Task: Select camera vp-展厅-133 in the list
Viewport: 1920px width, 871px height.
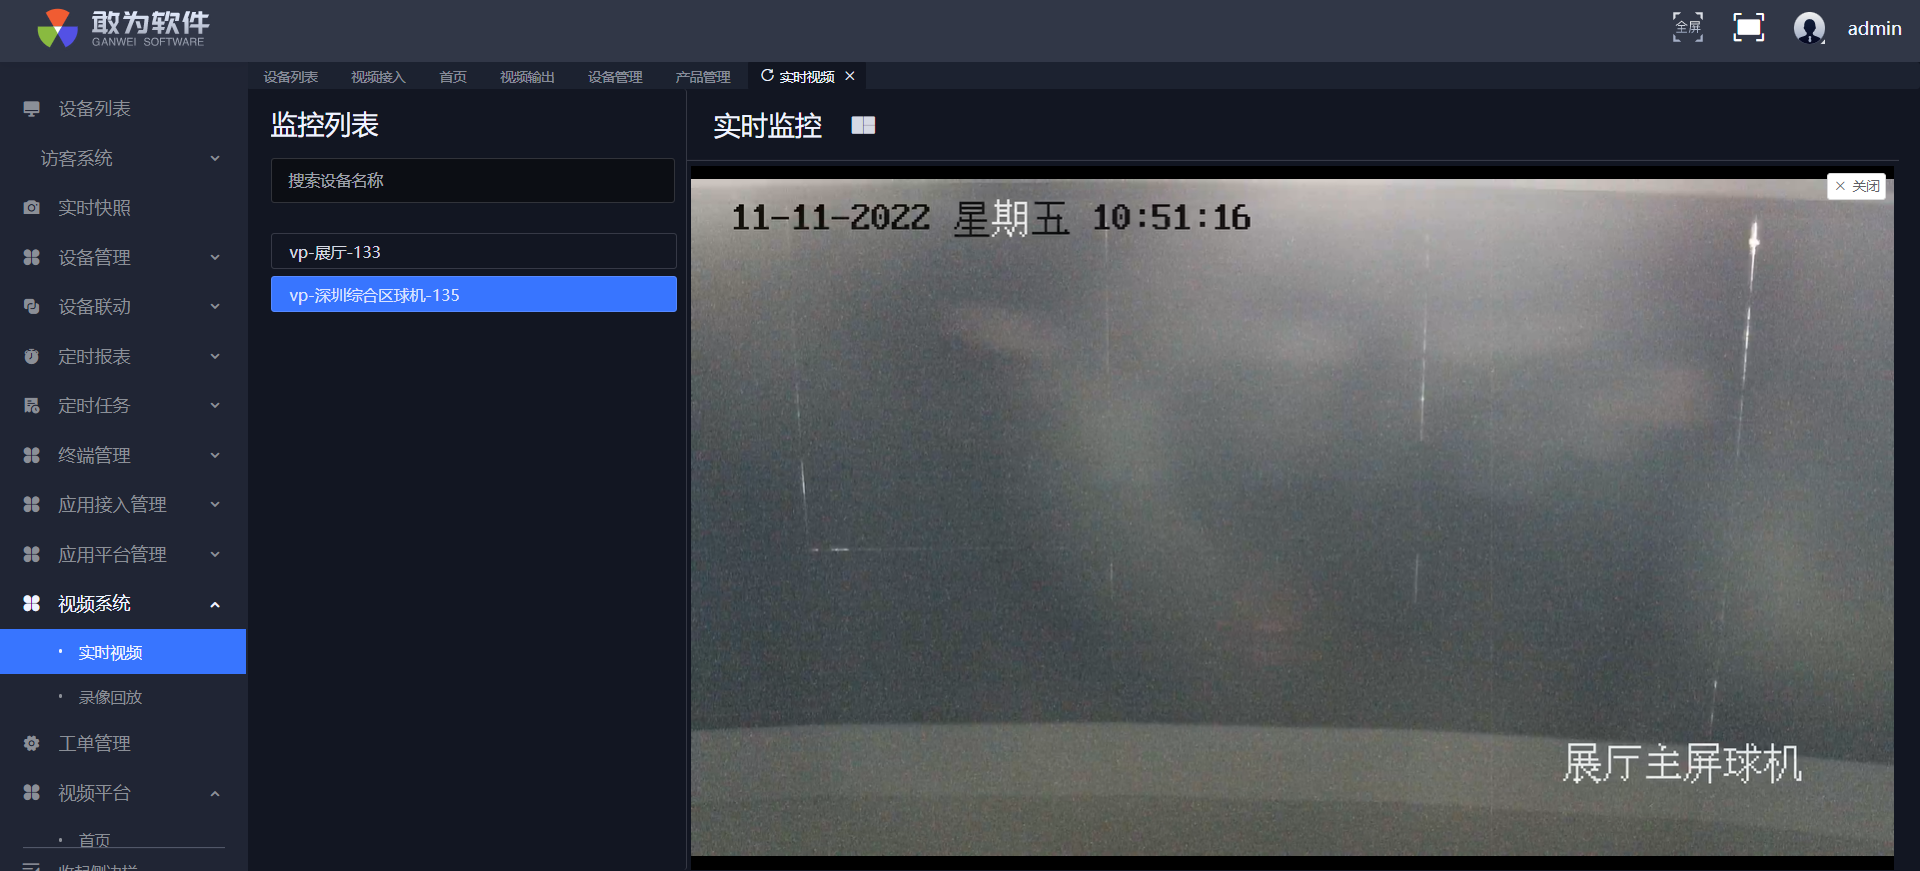Action: pos(474,252)
